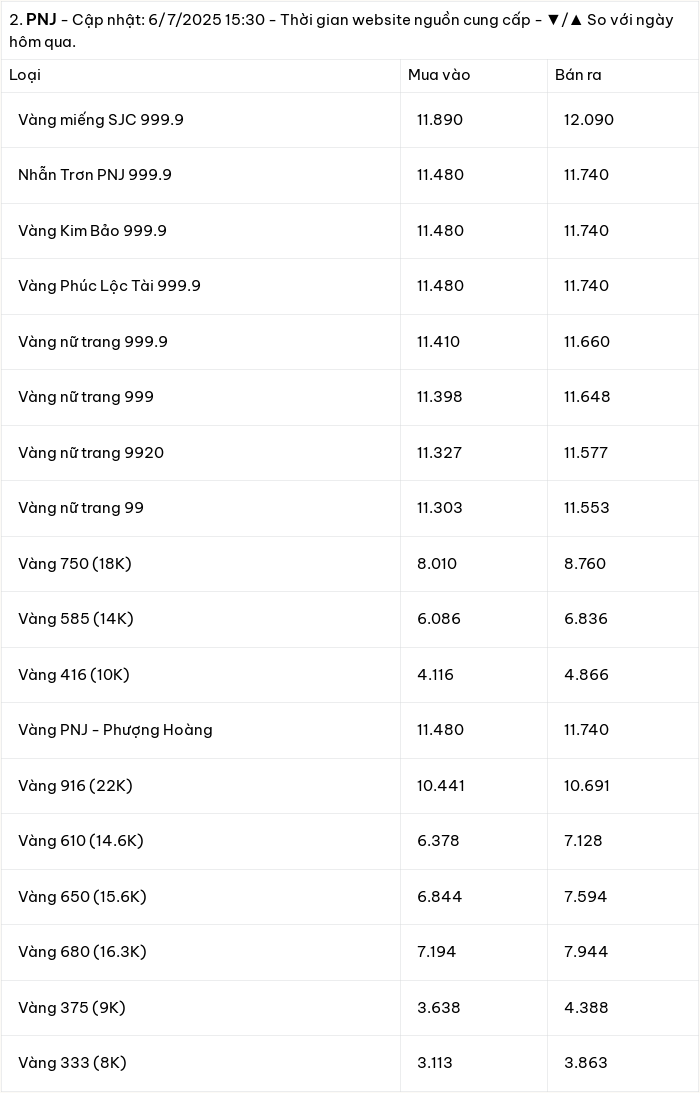Screen dimensions: 700x1093
Task: Select the Vàng miếng SJC 999.9 row
Action: coord(350,120)
